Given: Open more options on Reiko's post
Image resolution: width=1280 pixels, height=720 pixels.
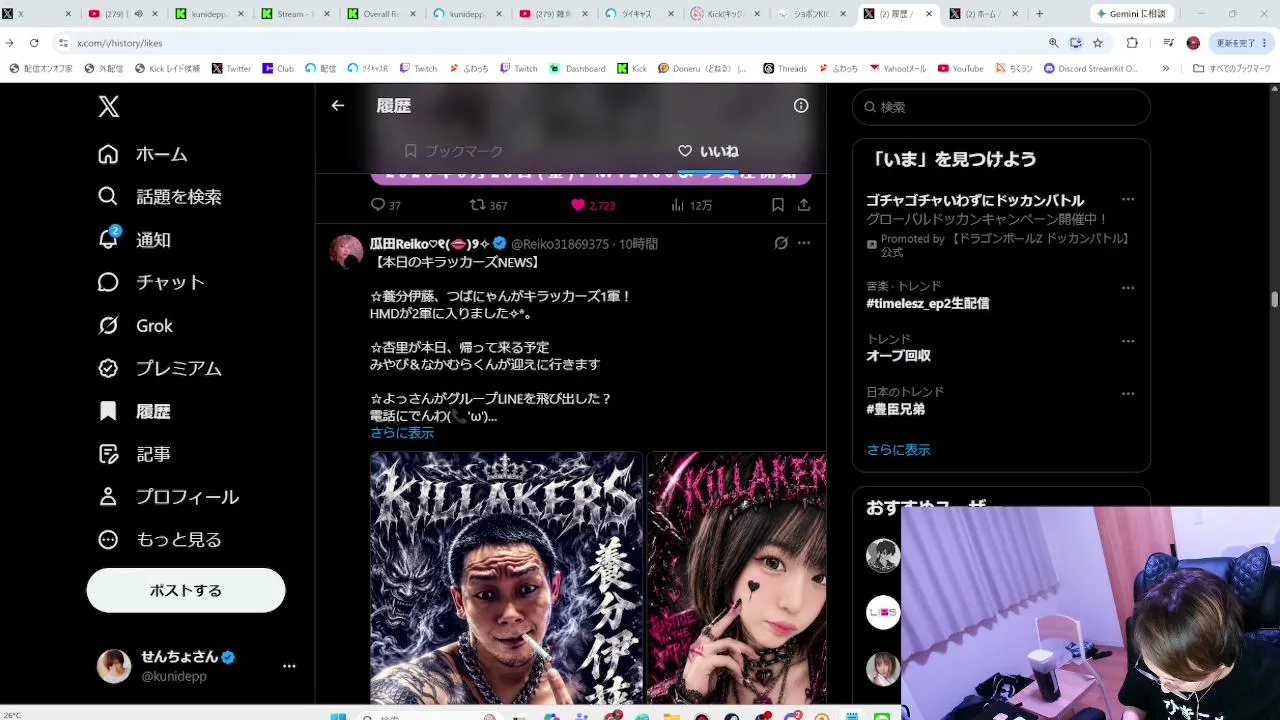Looking at the screenshot, I should tap(803, 243).
